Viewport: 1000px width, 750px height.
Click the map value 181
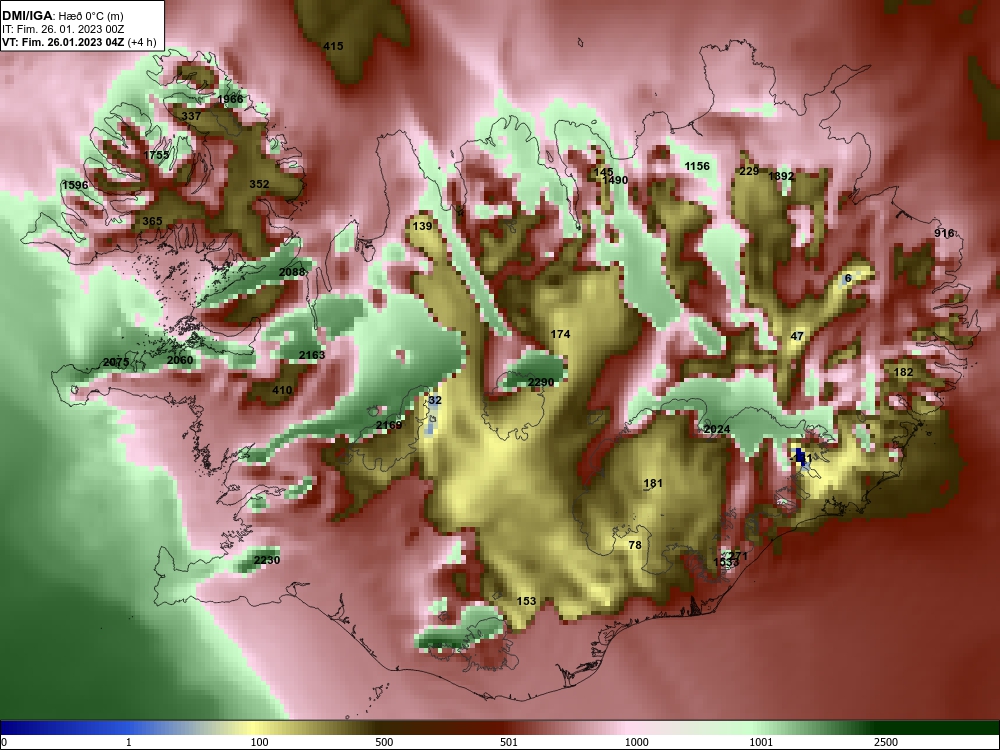tap(653, 483)
